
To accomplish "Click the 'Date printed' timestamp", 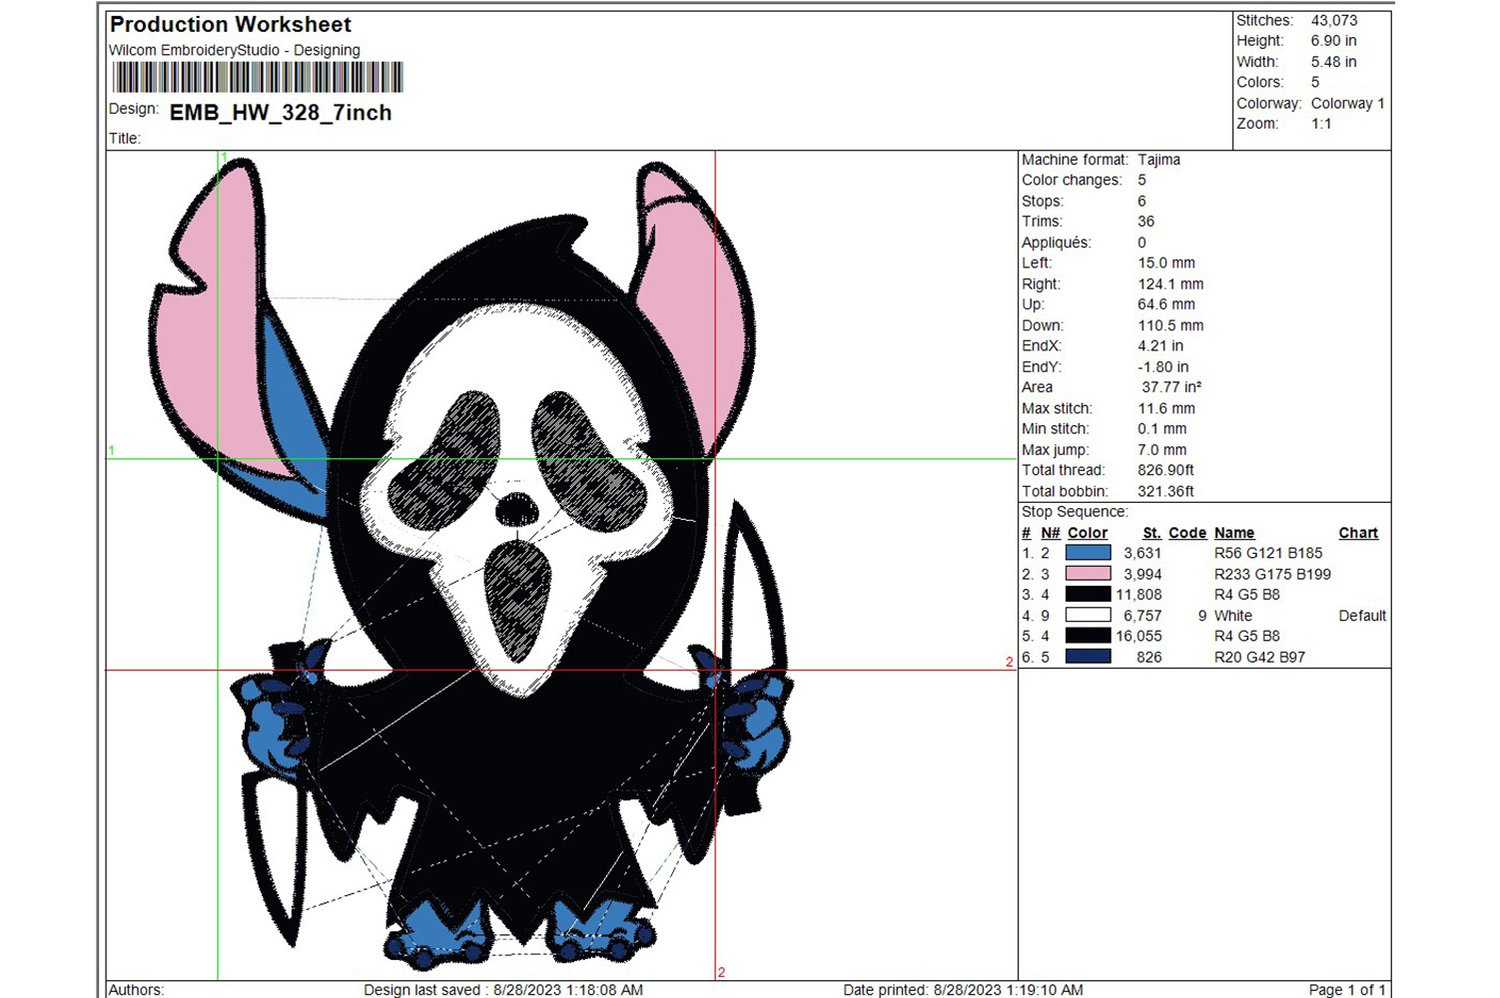I will click(963, 990).
